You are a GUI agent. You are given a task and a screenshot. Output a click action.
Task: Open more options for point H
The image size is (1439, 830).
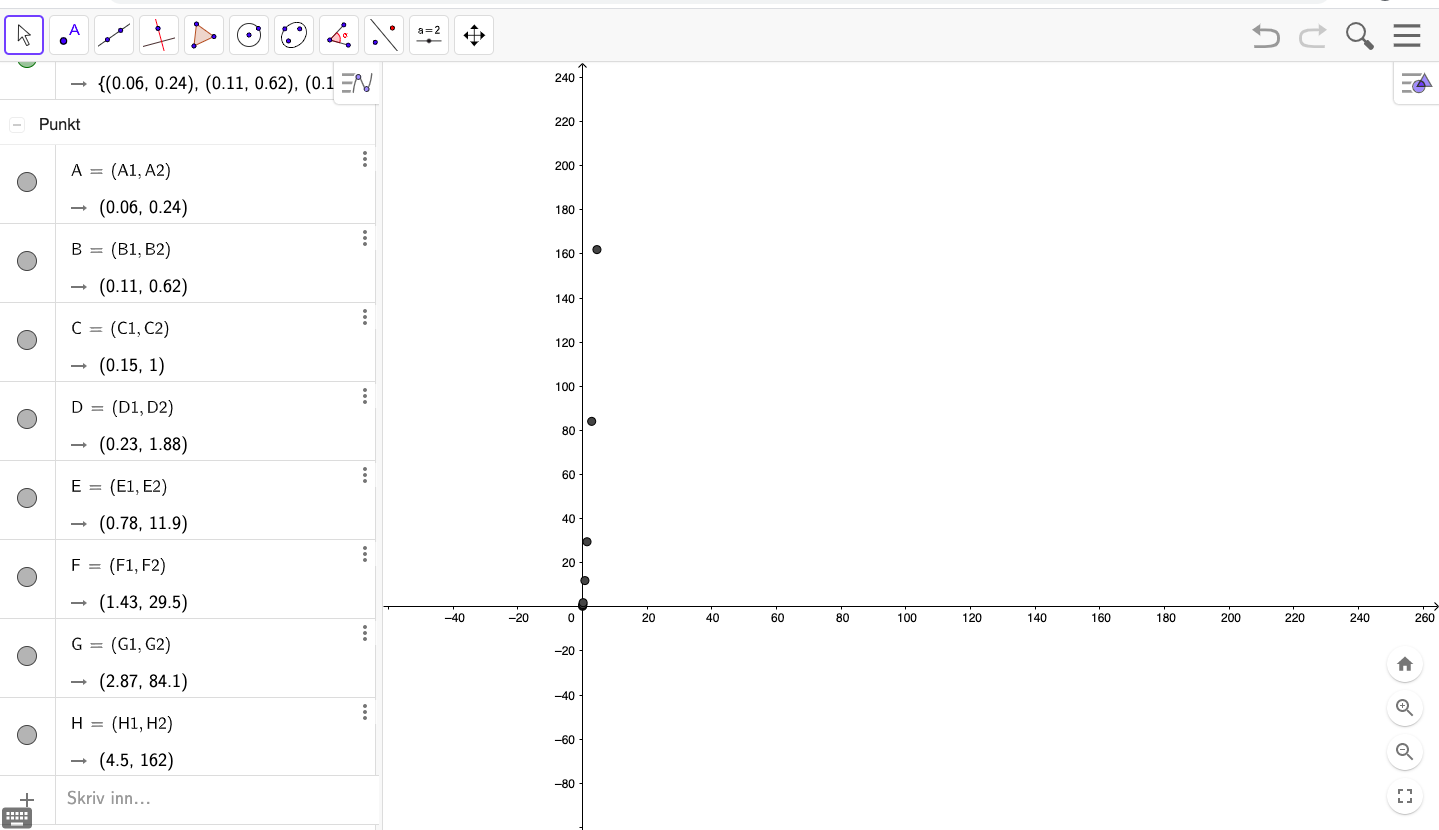tap(365, 712)
